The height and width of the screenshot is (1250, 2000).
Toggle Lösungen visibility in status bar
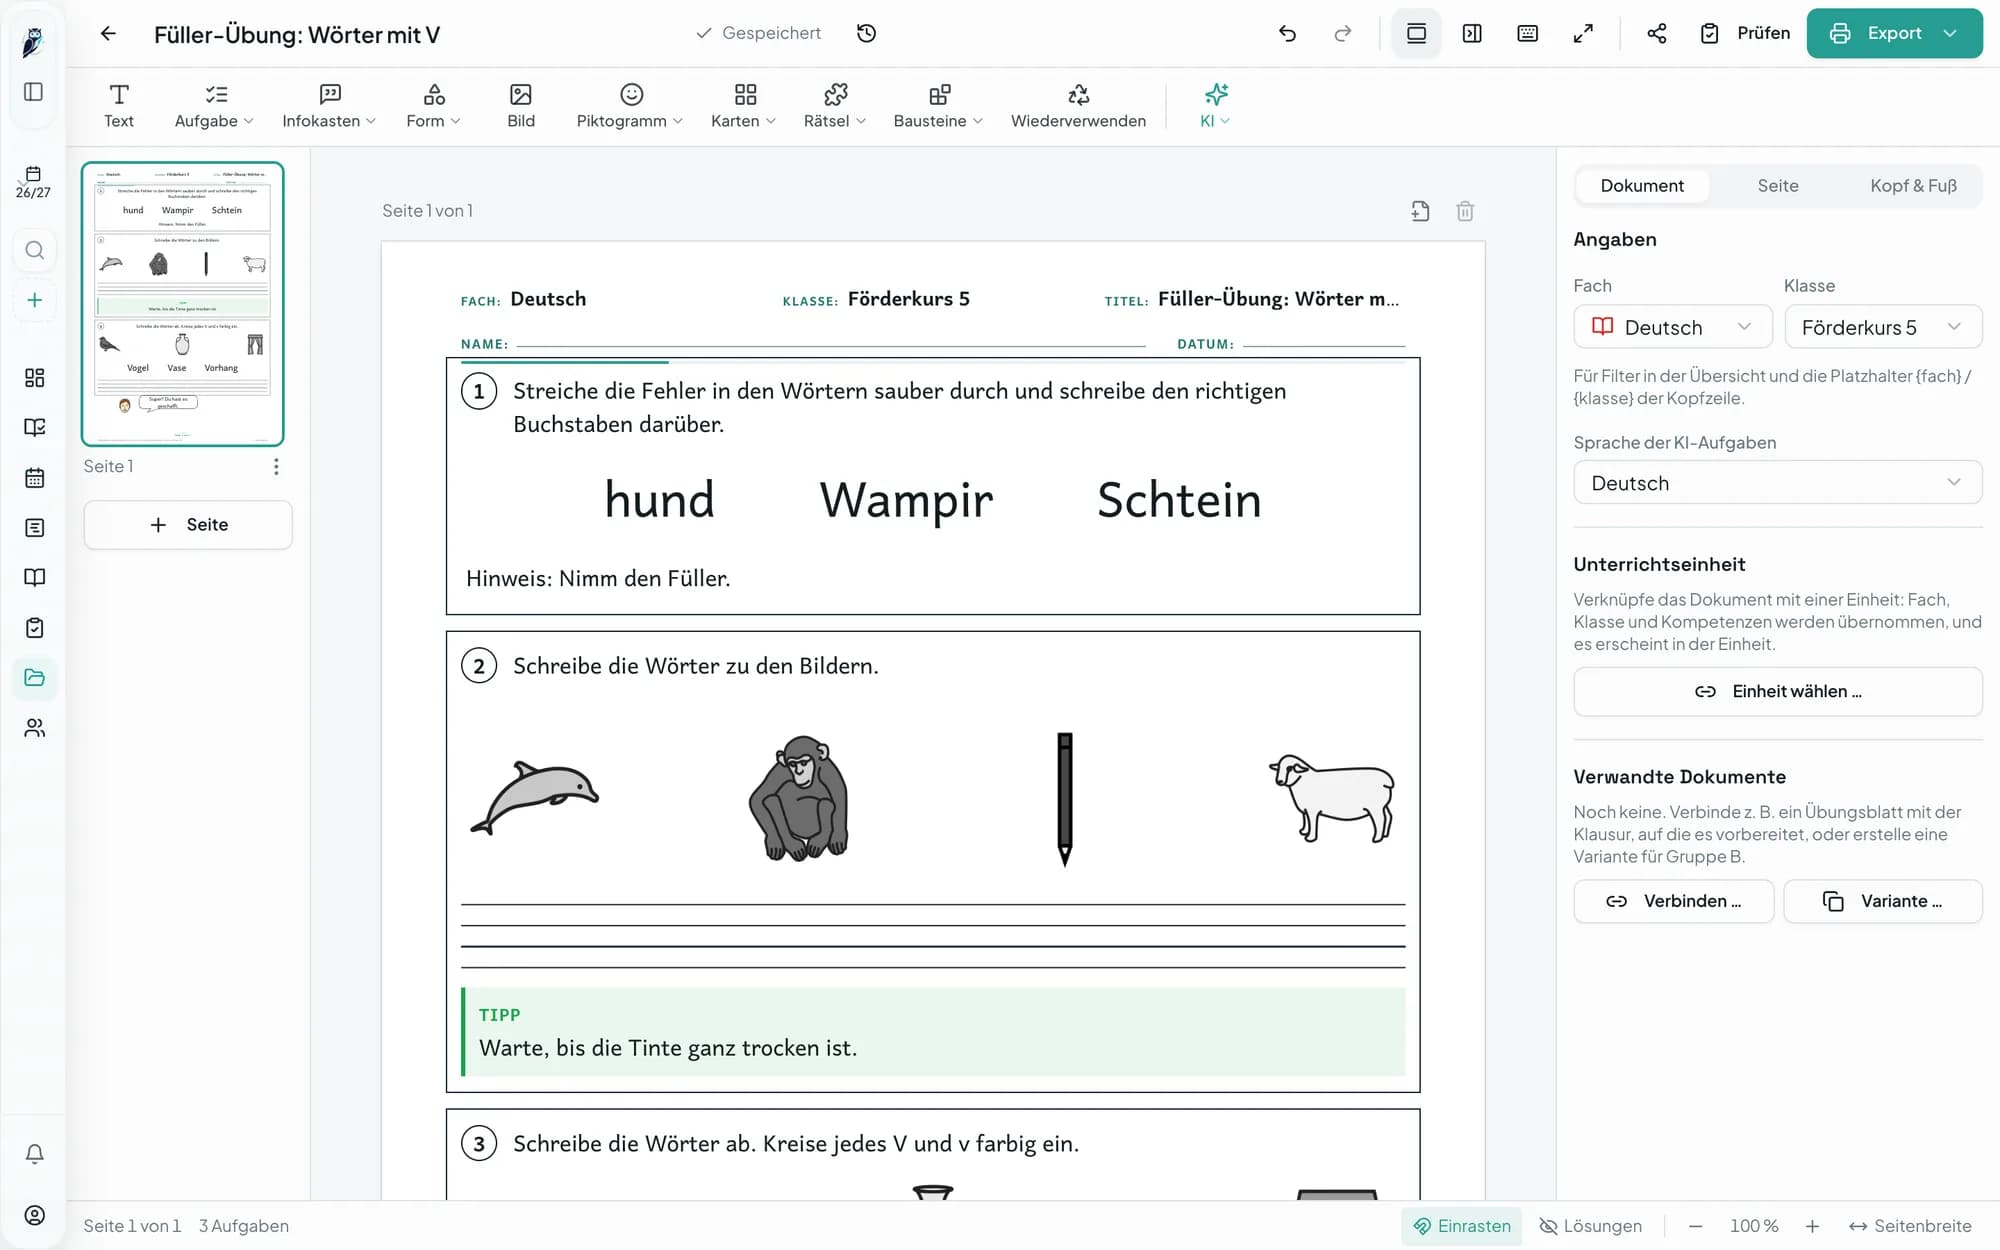(1591, 1226)
